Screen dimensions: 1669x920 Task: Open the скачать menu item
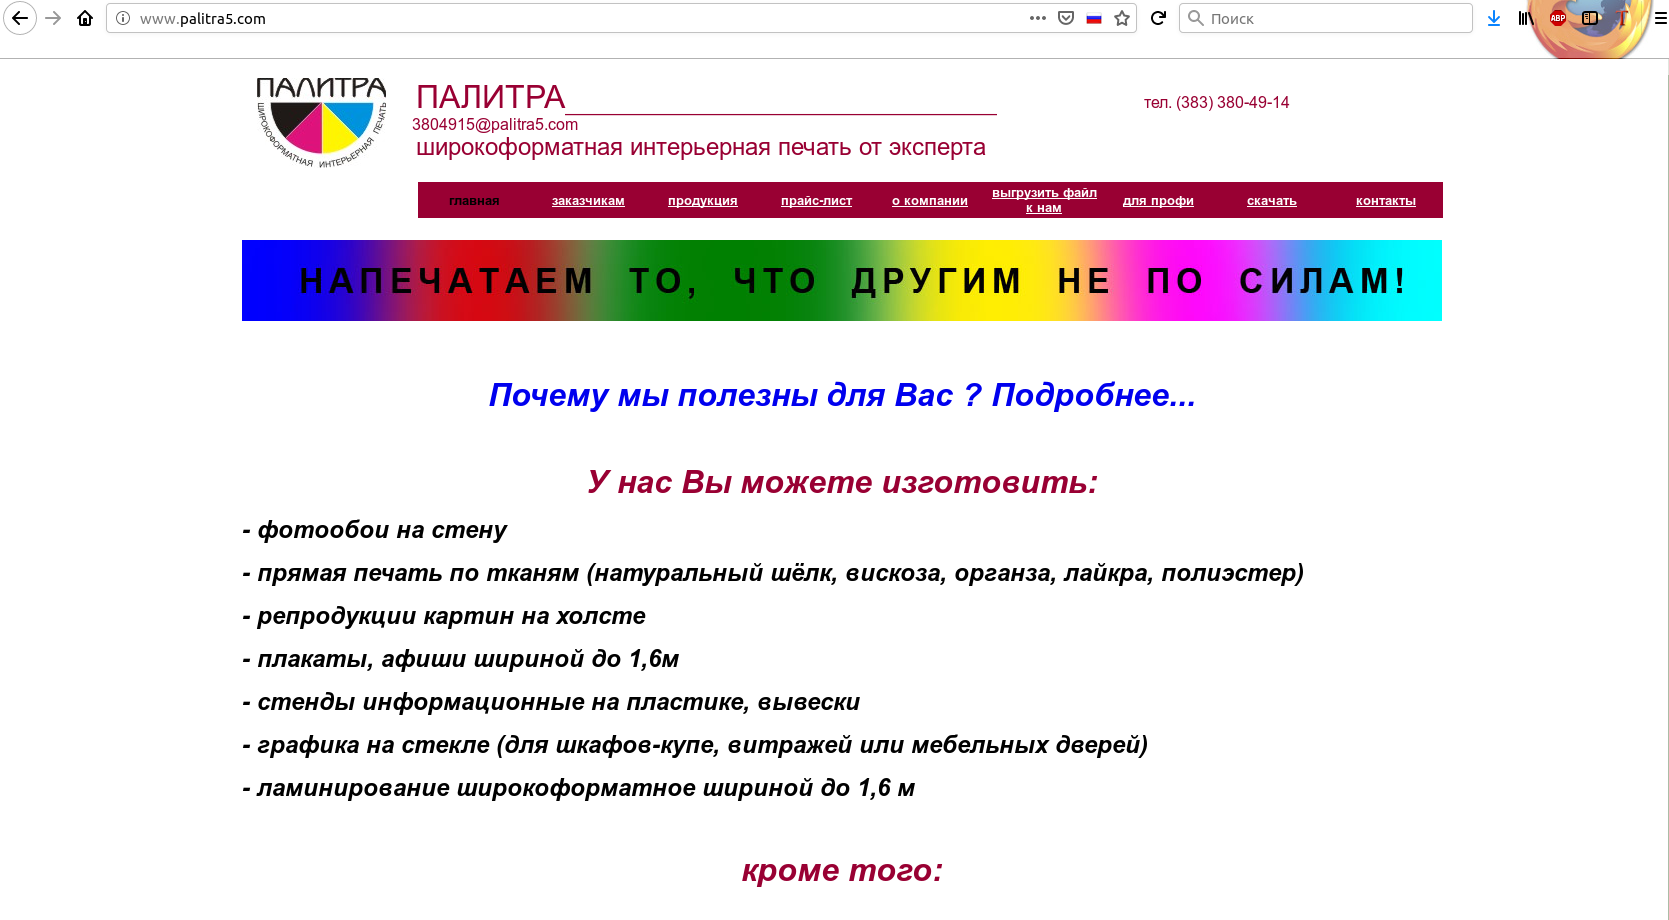[x=1272, y=200]
